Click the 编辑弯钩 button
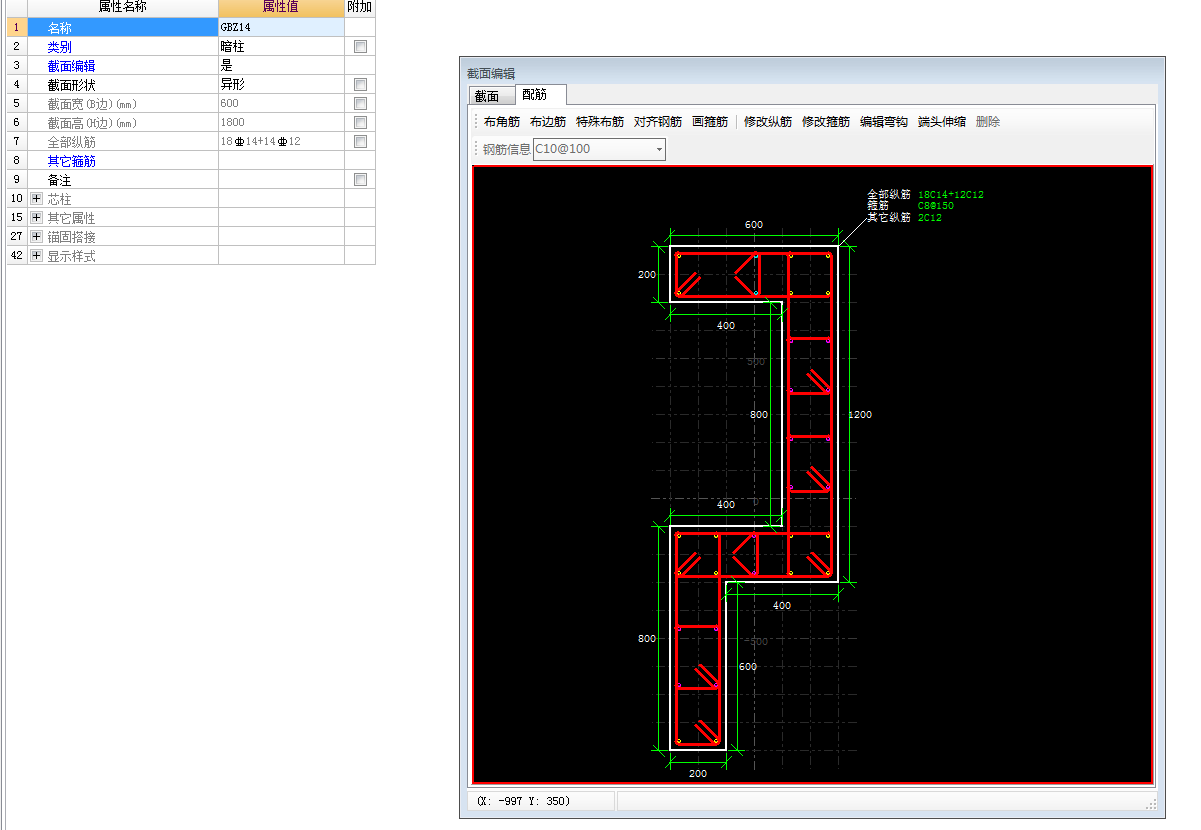Screen dimensions: 1201x830 click(x=884, y=122)
